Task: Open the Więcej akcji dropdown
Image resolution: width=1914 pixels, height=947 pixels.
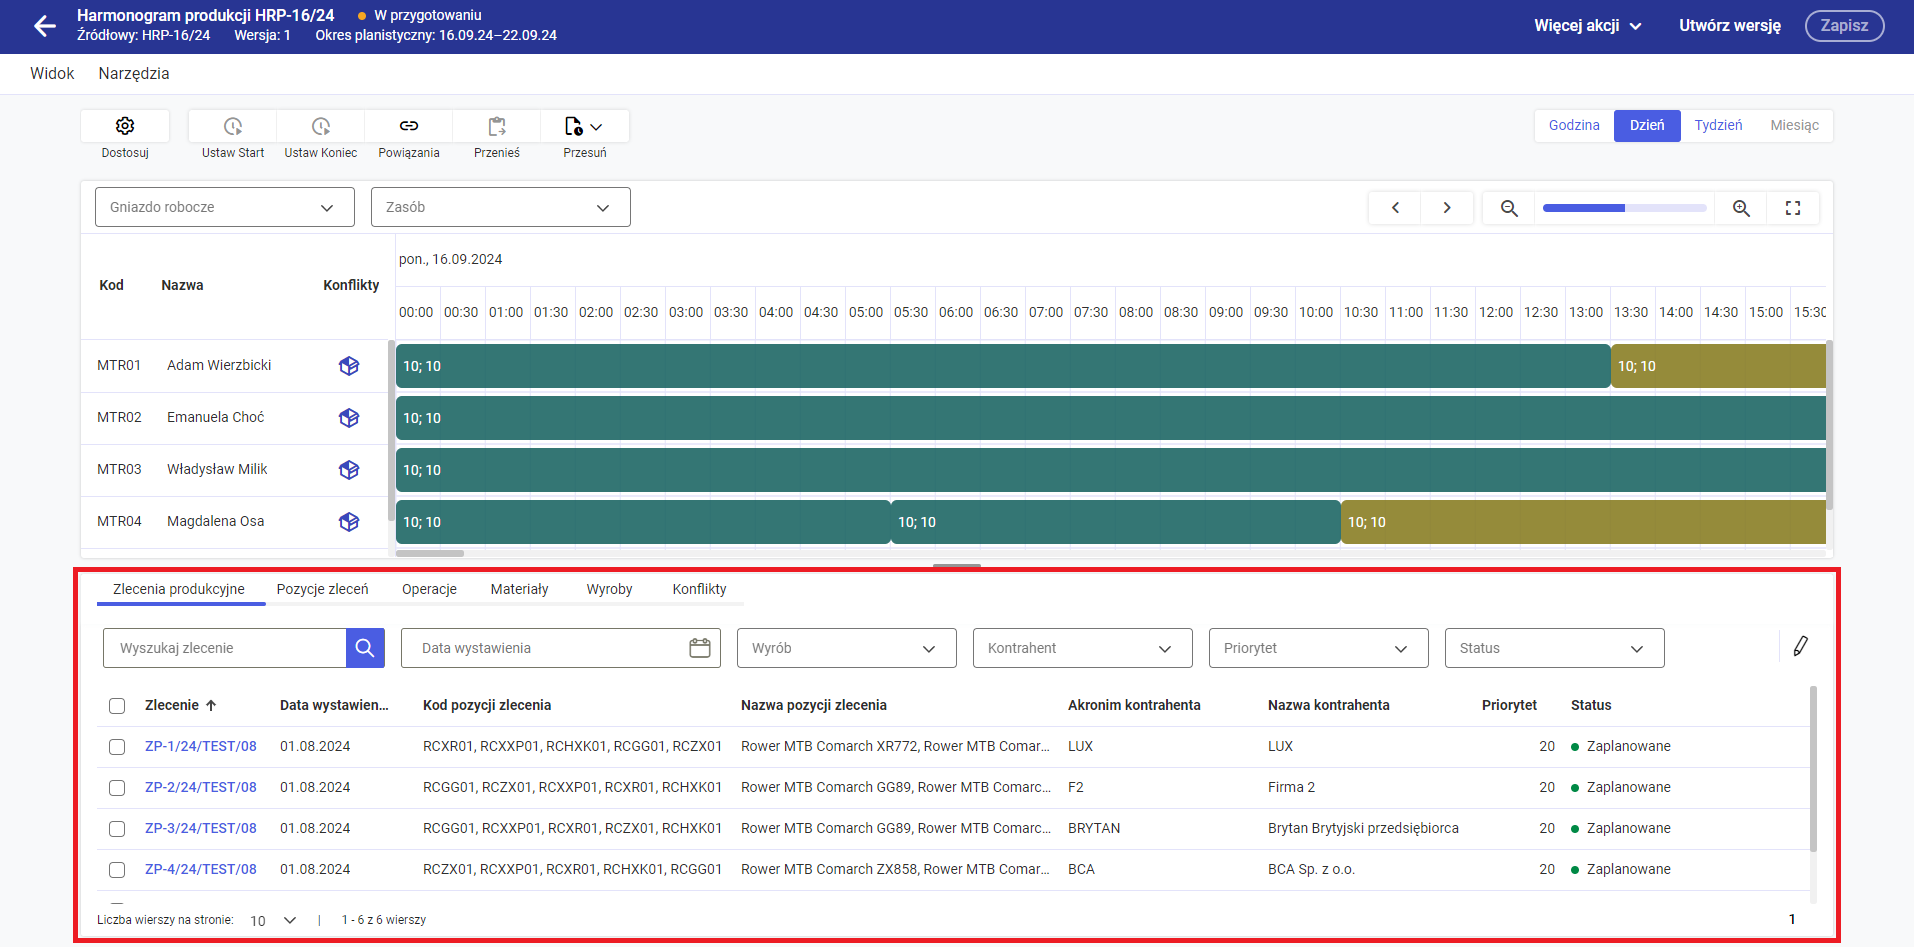Action: pos(1588,26)
